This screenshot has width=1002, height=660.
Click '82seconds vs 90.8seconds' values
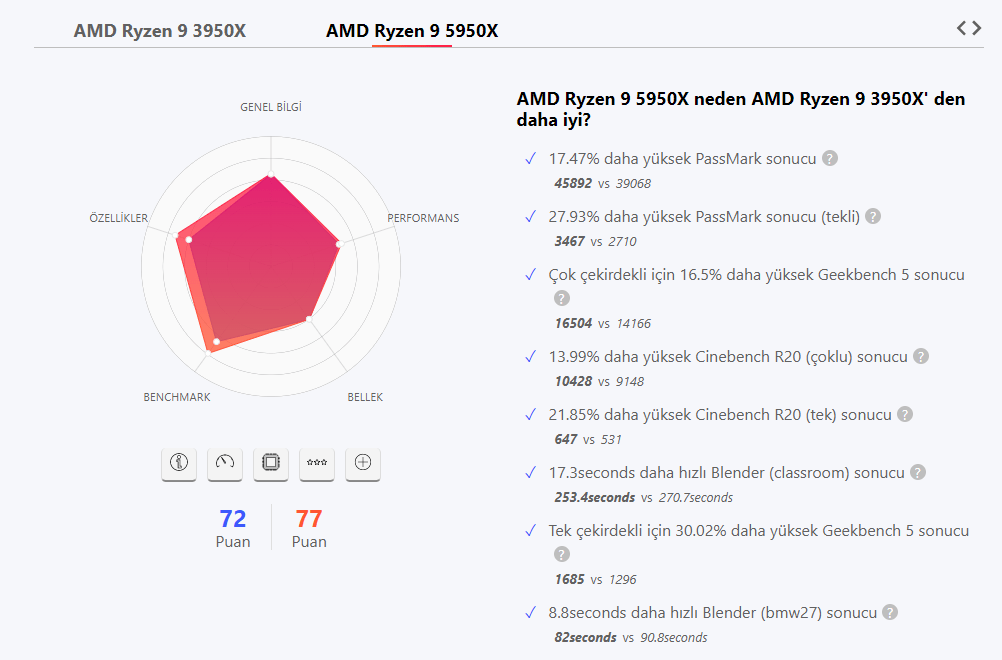(x=631, y=638)
